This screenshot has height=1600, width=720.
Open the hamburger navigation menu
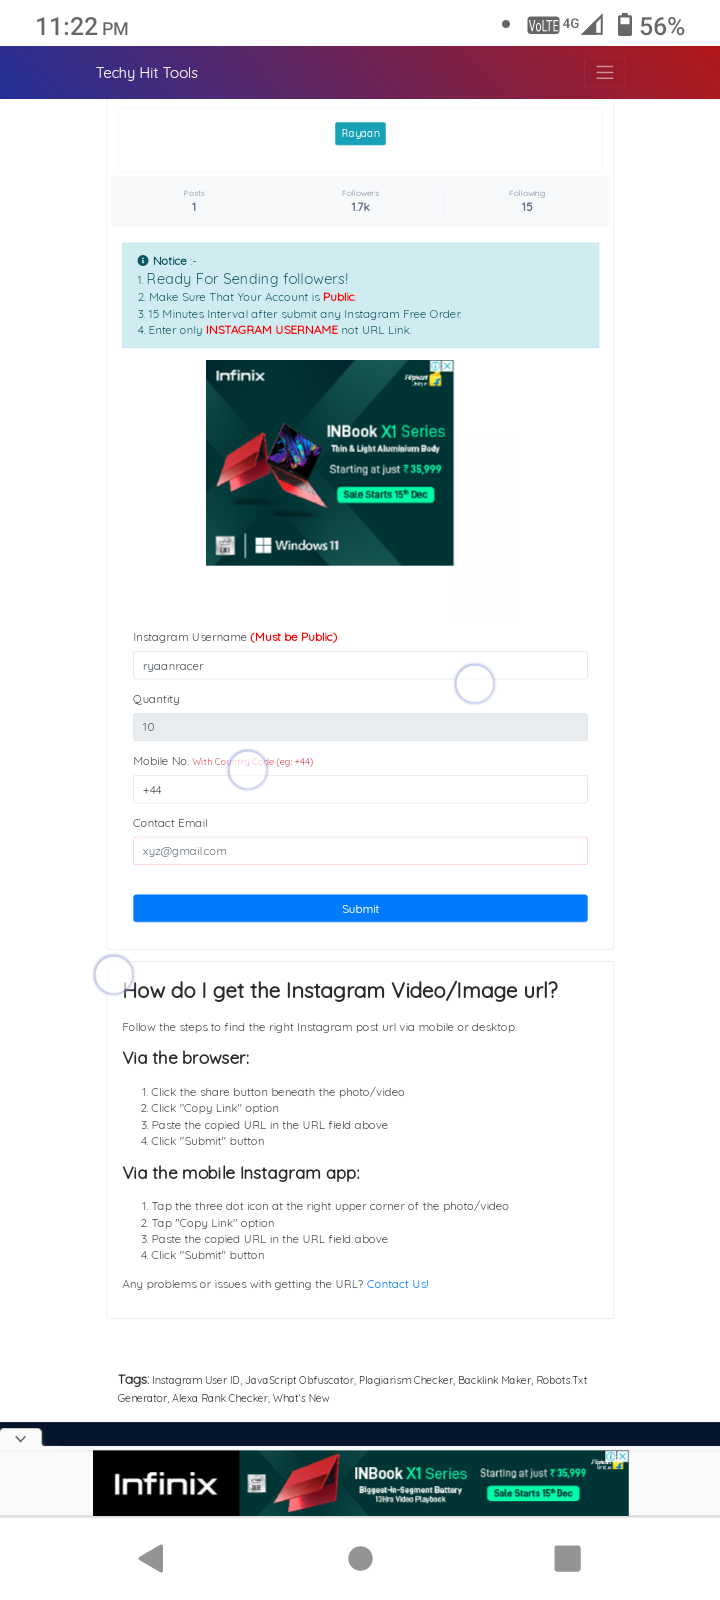click(x=604, y=72)
